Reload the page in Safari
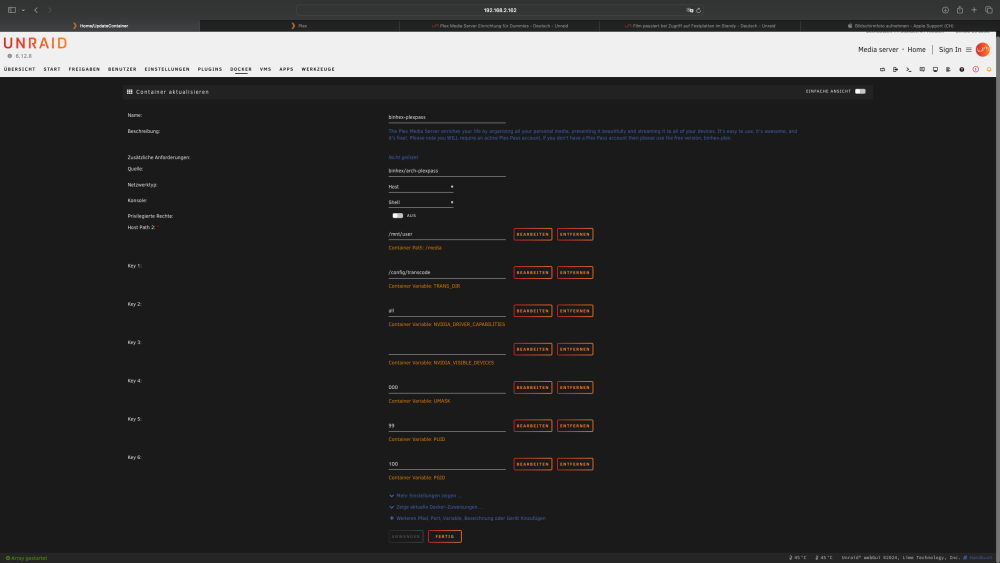 (x=699, y=10)
